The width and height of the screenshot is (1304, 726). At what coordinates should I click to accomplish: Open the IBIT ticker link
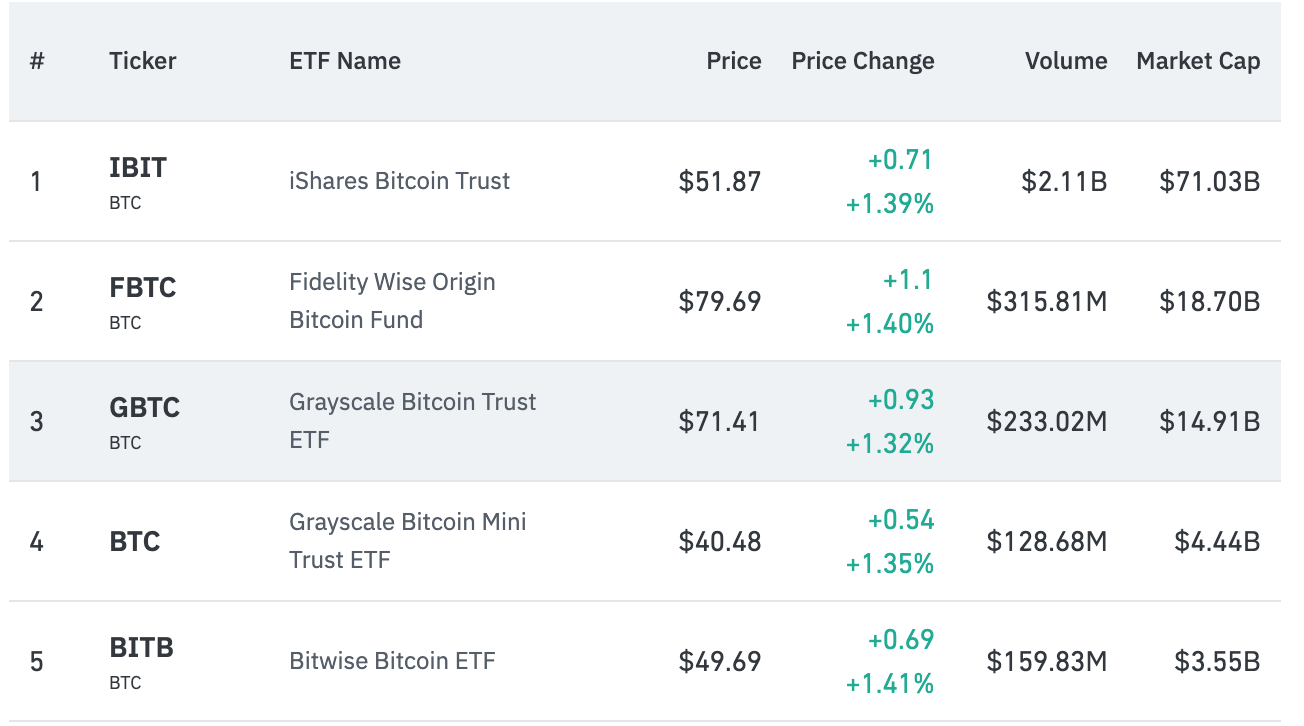(x=138, y=168)
